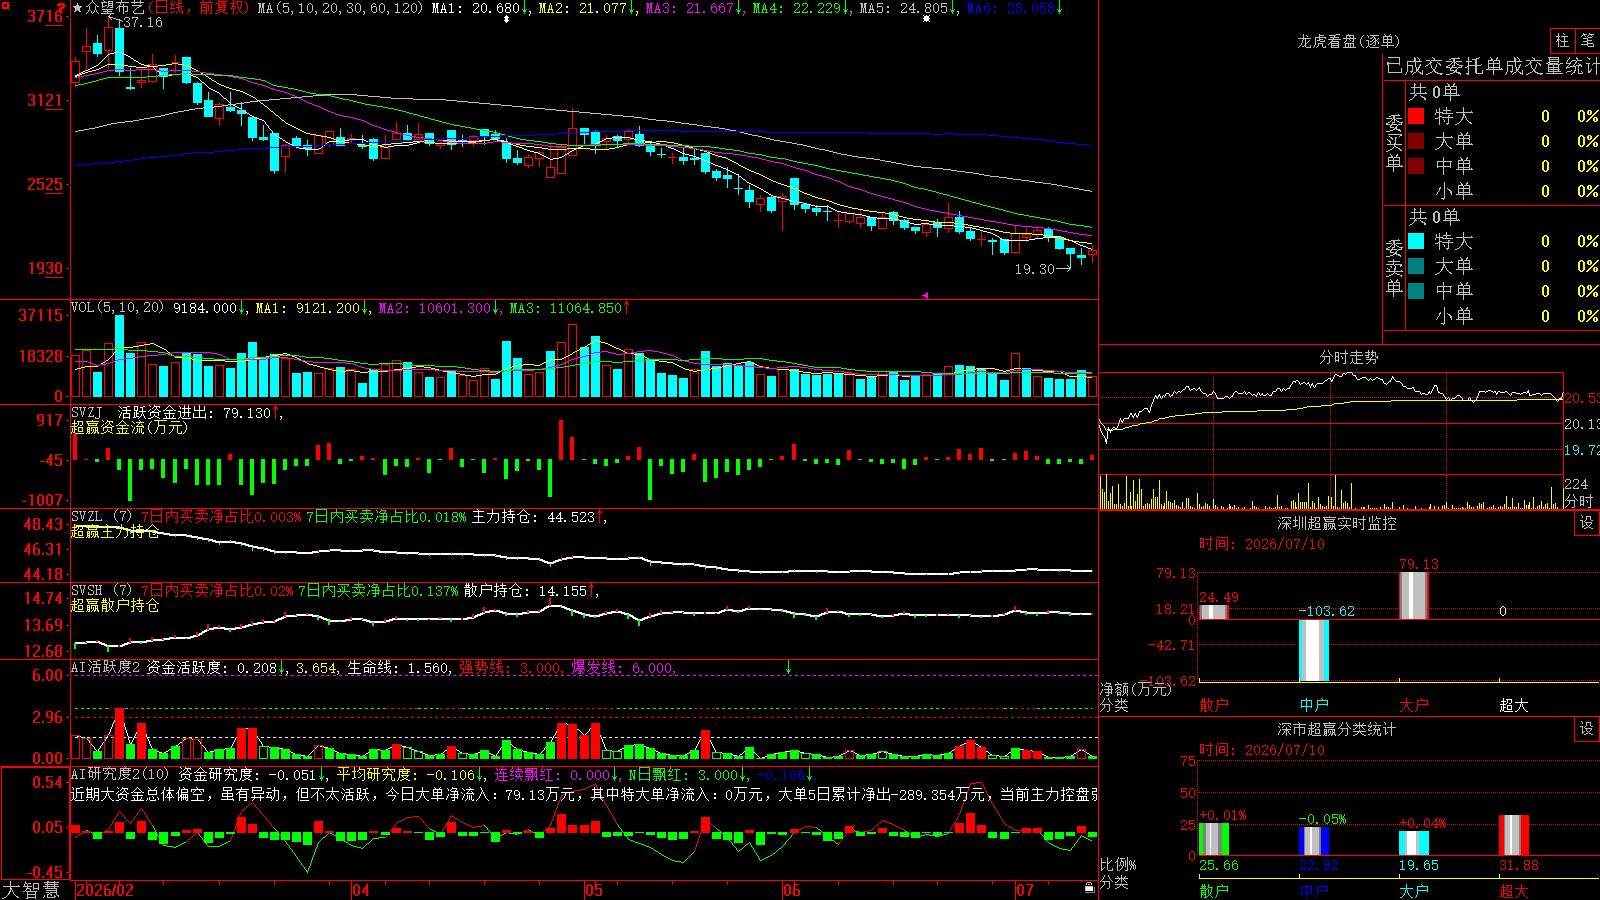Click the white asterisk marker below the MA5 value
Screen dimensions: 1600x900
(x=927, y=19)
